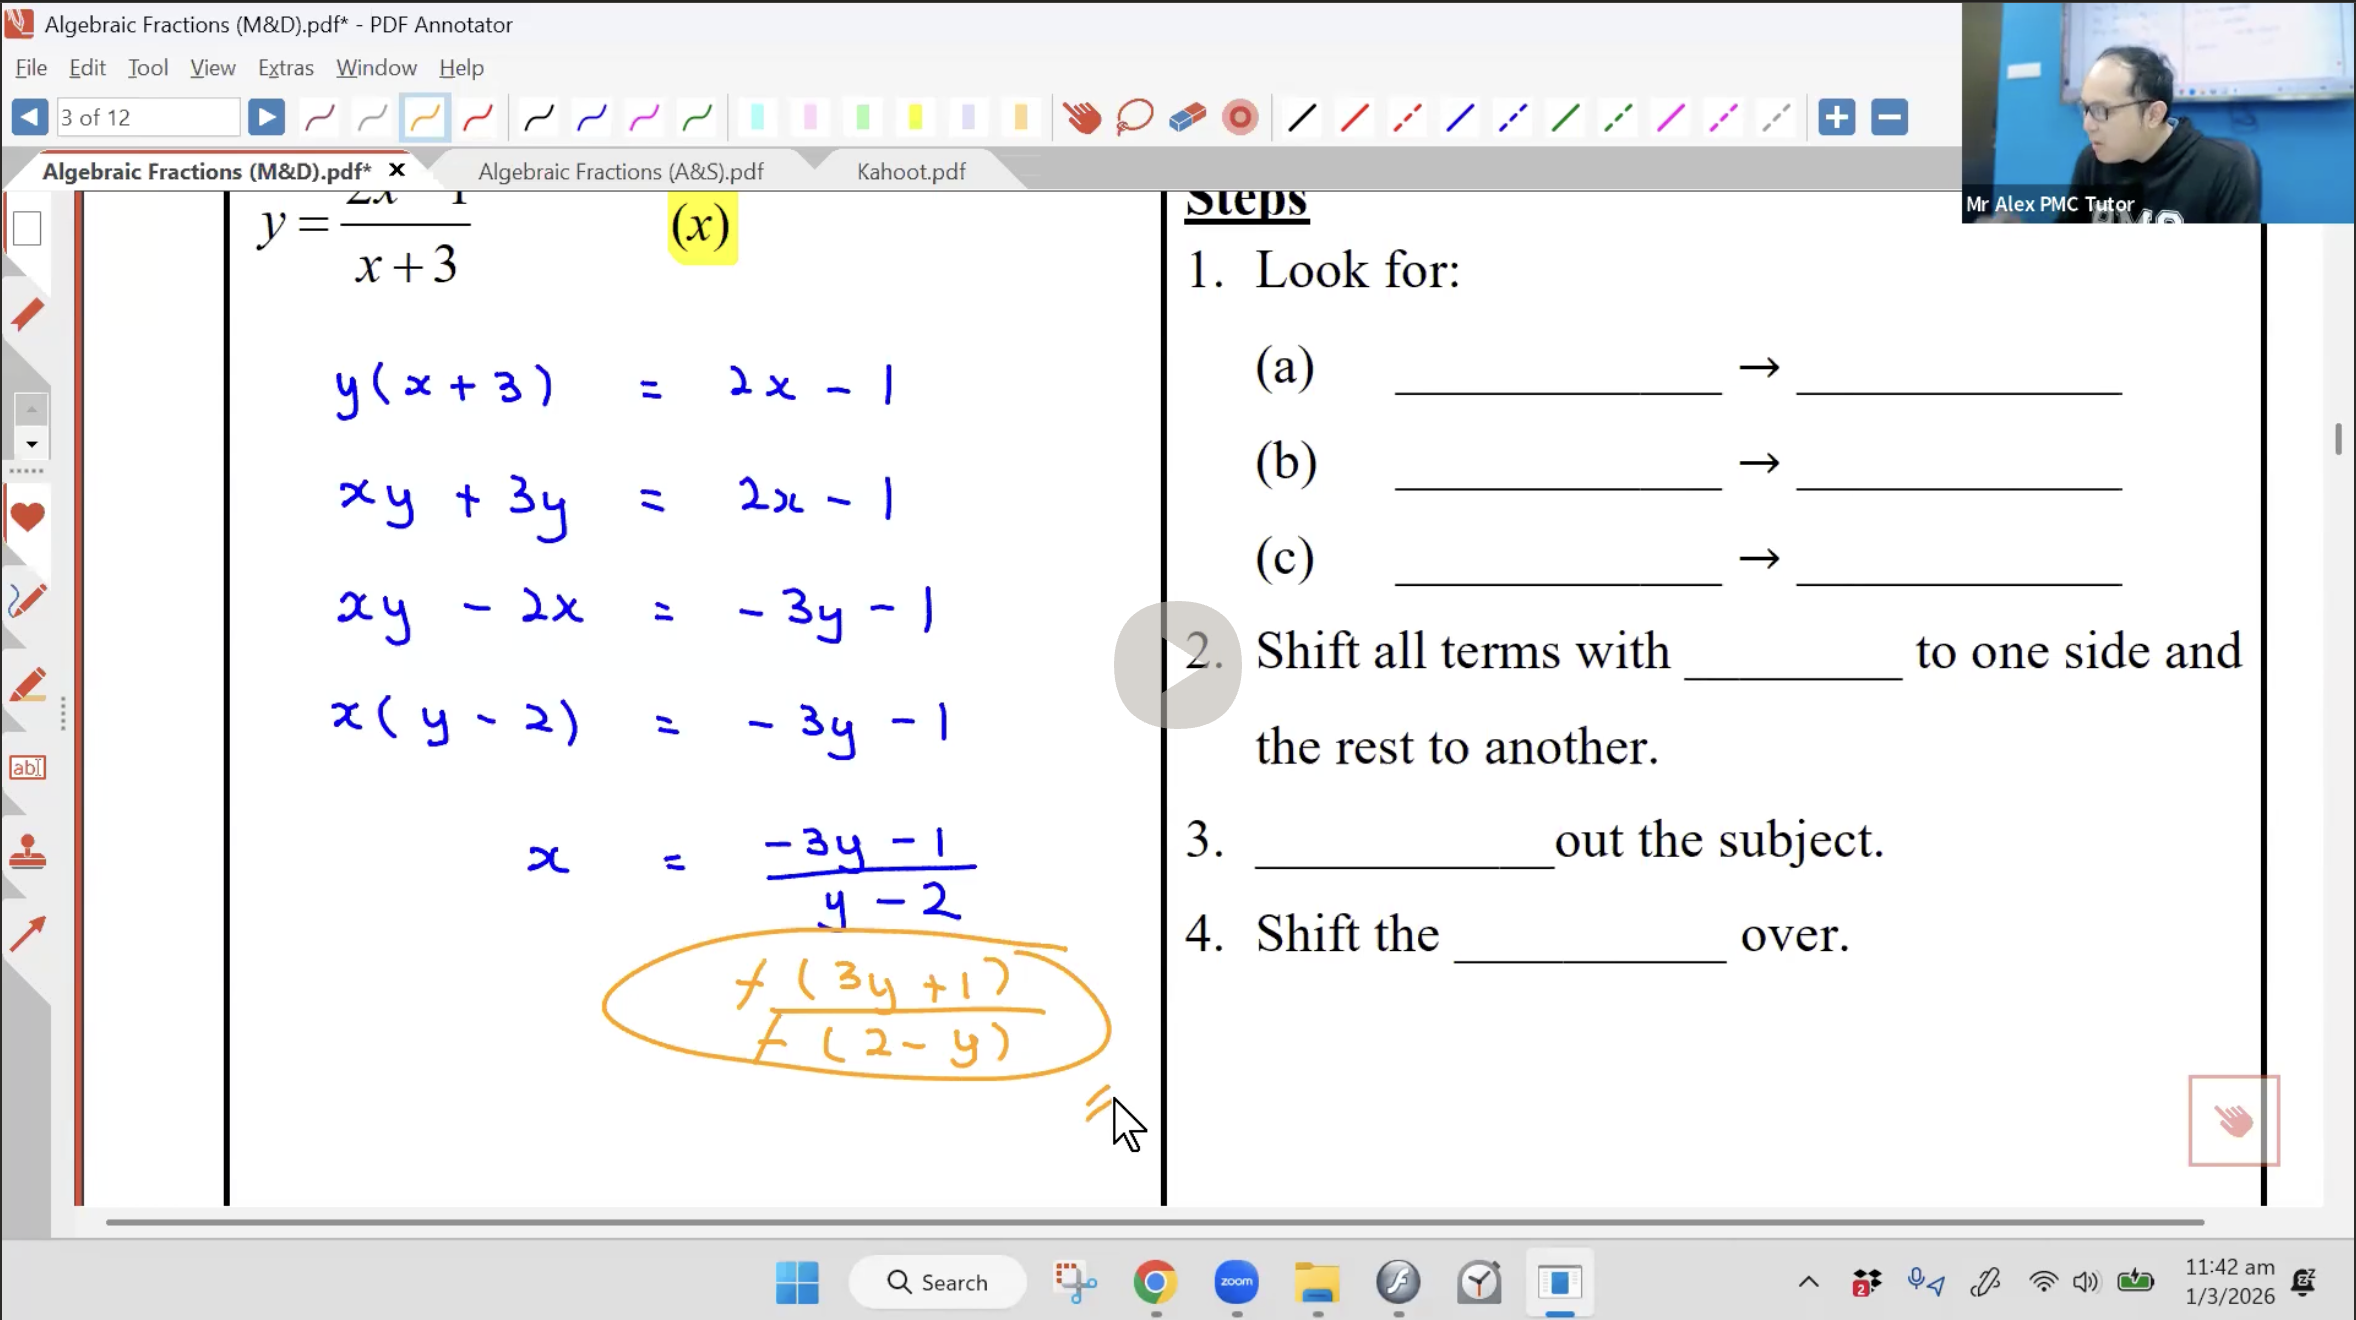Close the Algebraic Fractions (M&D).pdf tab
2356x1320 pixels.
click(397, 170)
